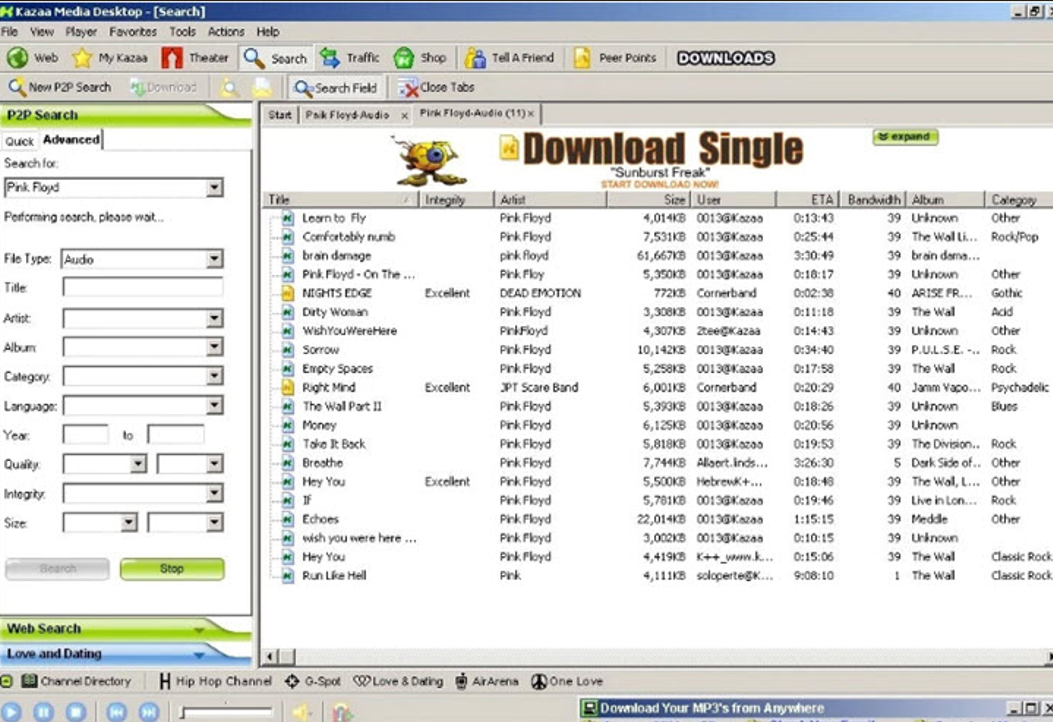
Task: Sort results by Title column
Action: [340, 199]
